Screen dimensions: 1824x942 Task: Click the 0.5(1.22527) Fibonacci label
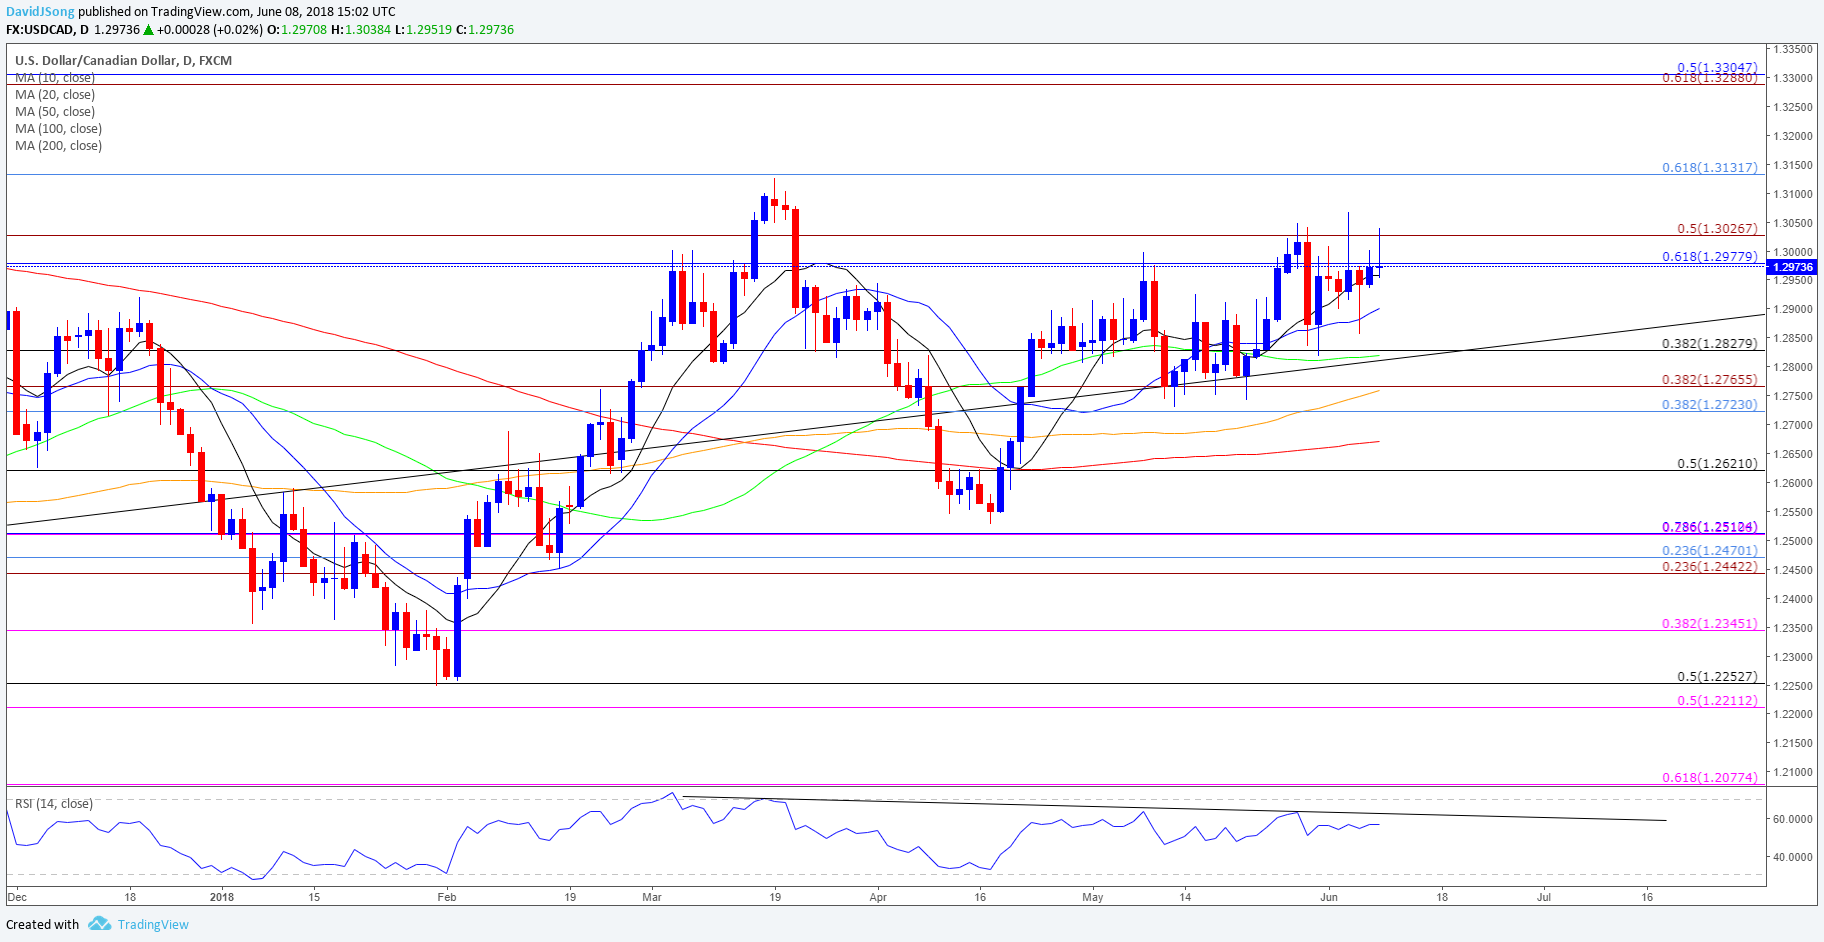1717,677
